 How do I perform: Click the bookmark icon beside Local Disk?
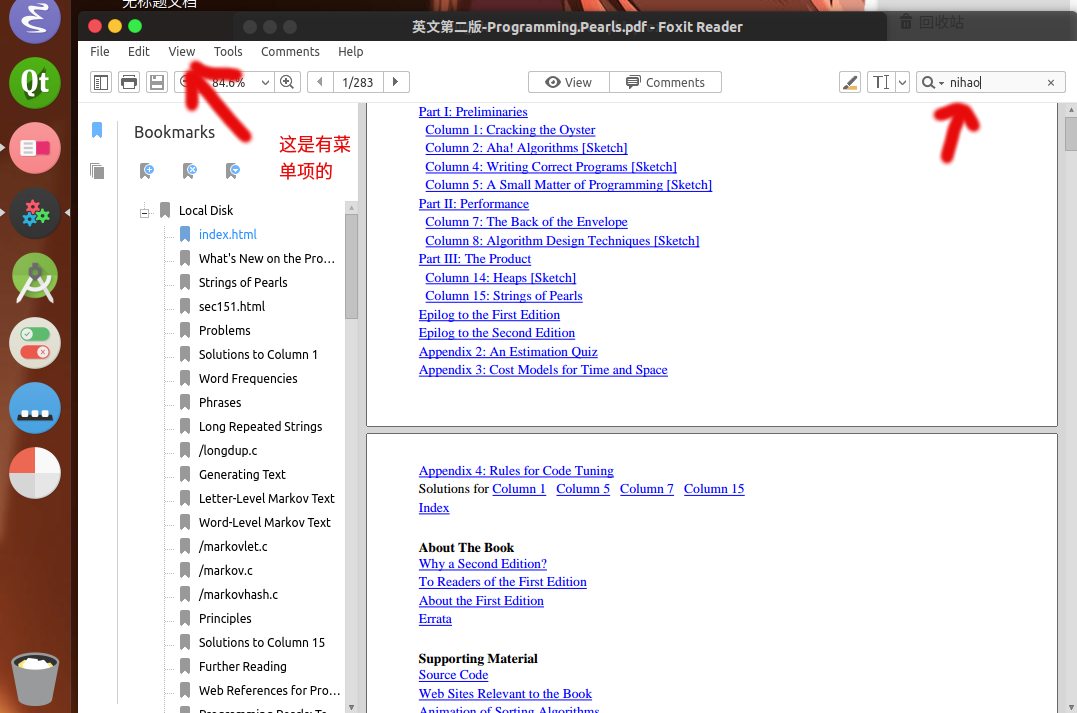pyautogui.click(x=165, y=210)
